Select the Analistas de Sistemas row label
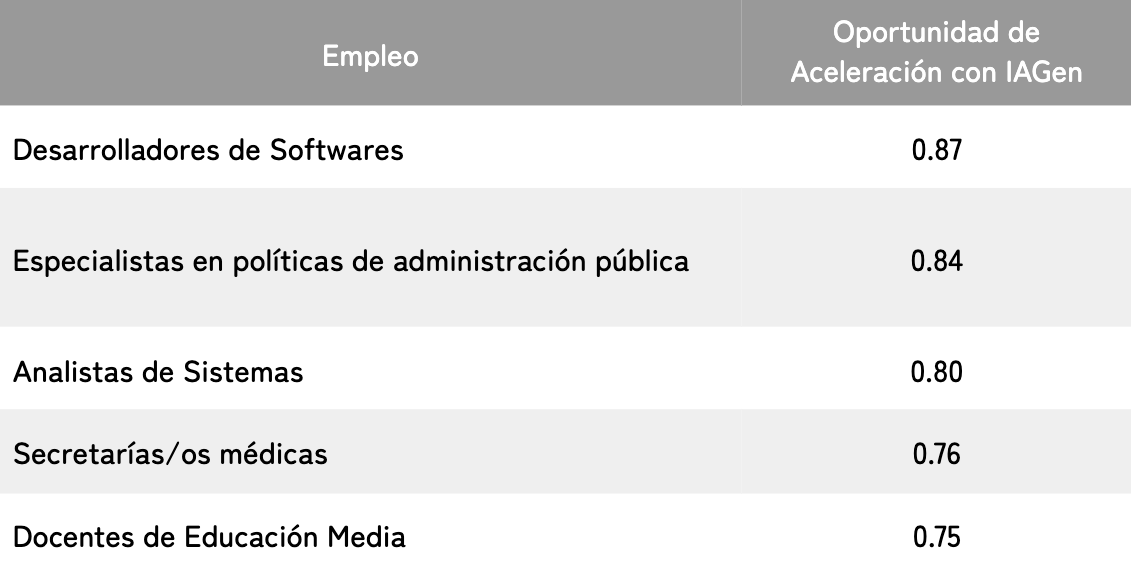This screenshot has height=574, width=1131. [x=158, y=373]
